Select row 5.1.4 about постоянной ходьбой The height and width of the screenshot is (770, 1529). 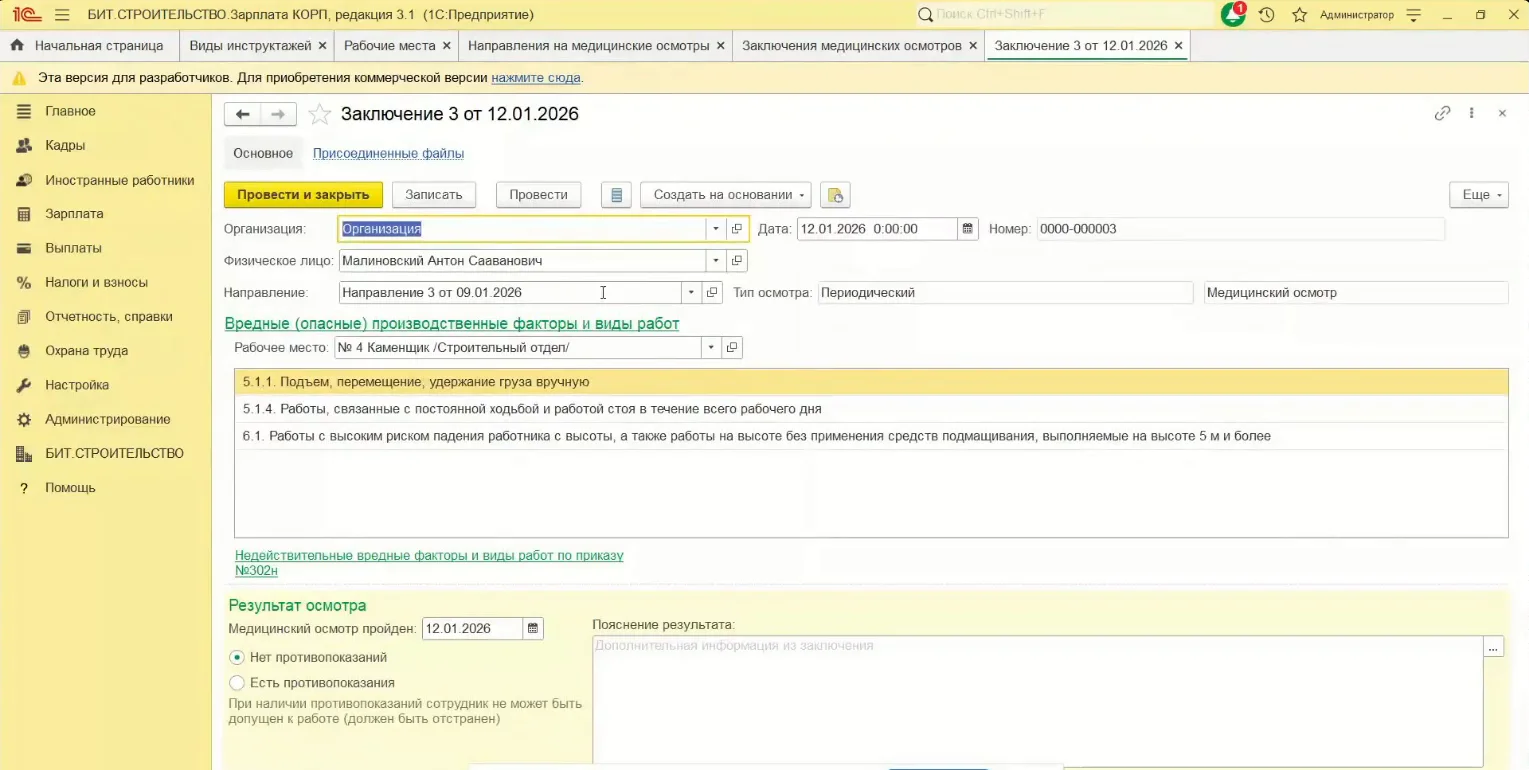(x=871, y=409)
